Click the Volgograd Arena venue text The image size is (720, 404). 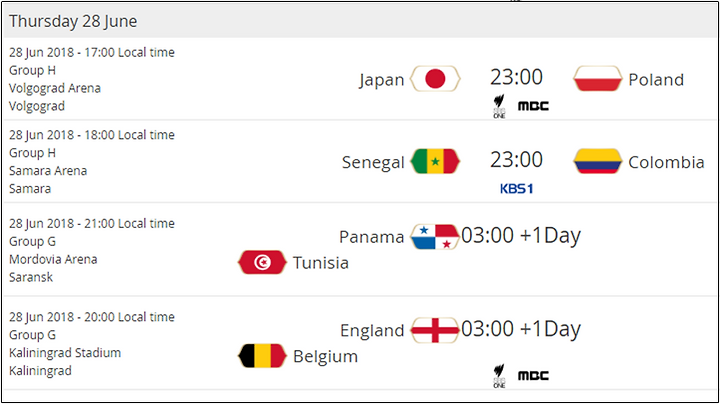click(x=55, y=88)
